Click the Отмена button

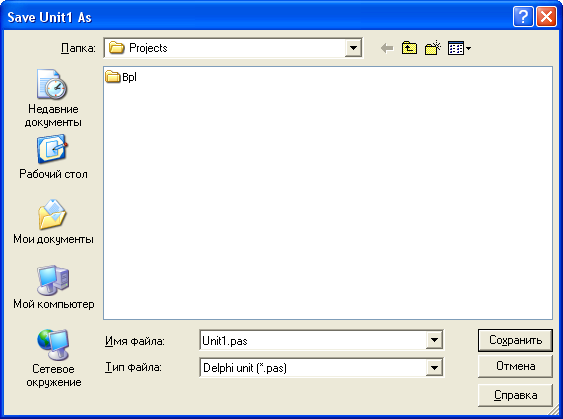tap(515, 366)
